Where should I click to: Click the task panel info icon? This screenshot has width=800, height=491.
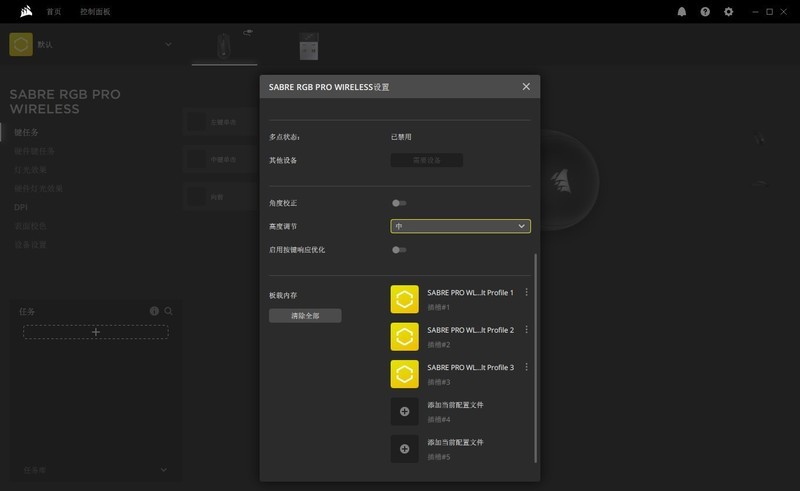[x=154, y=311]
